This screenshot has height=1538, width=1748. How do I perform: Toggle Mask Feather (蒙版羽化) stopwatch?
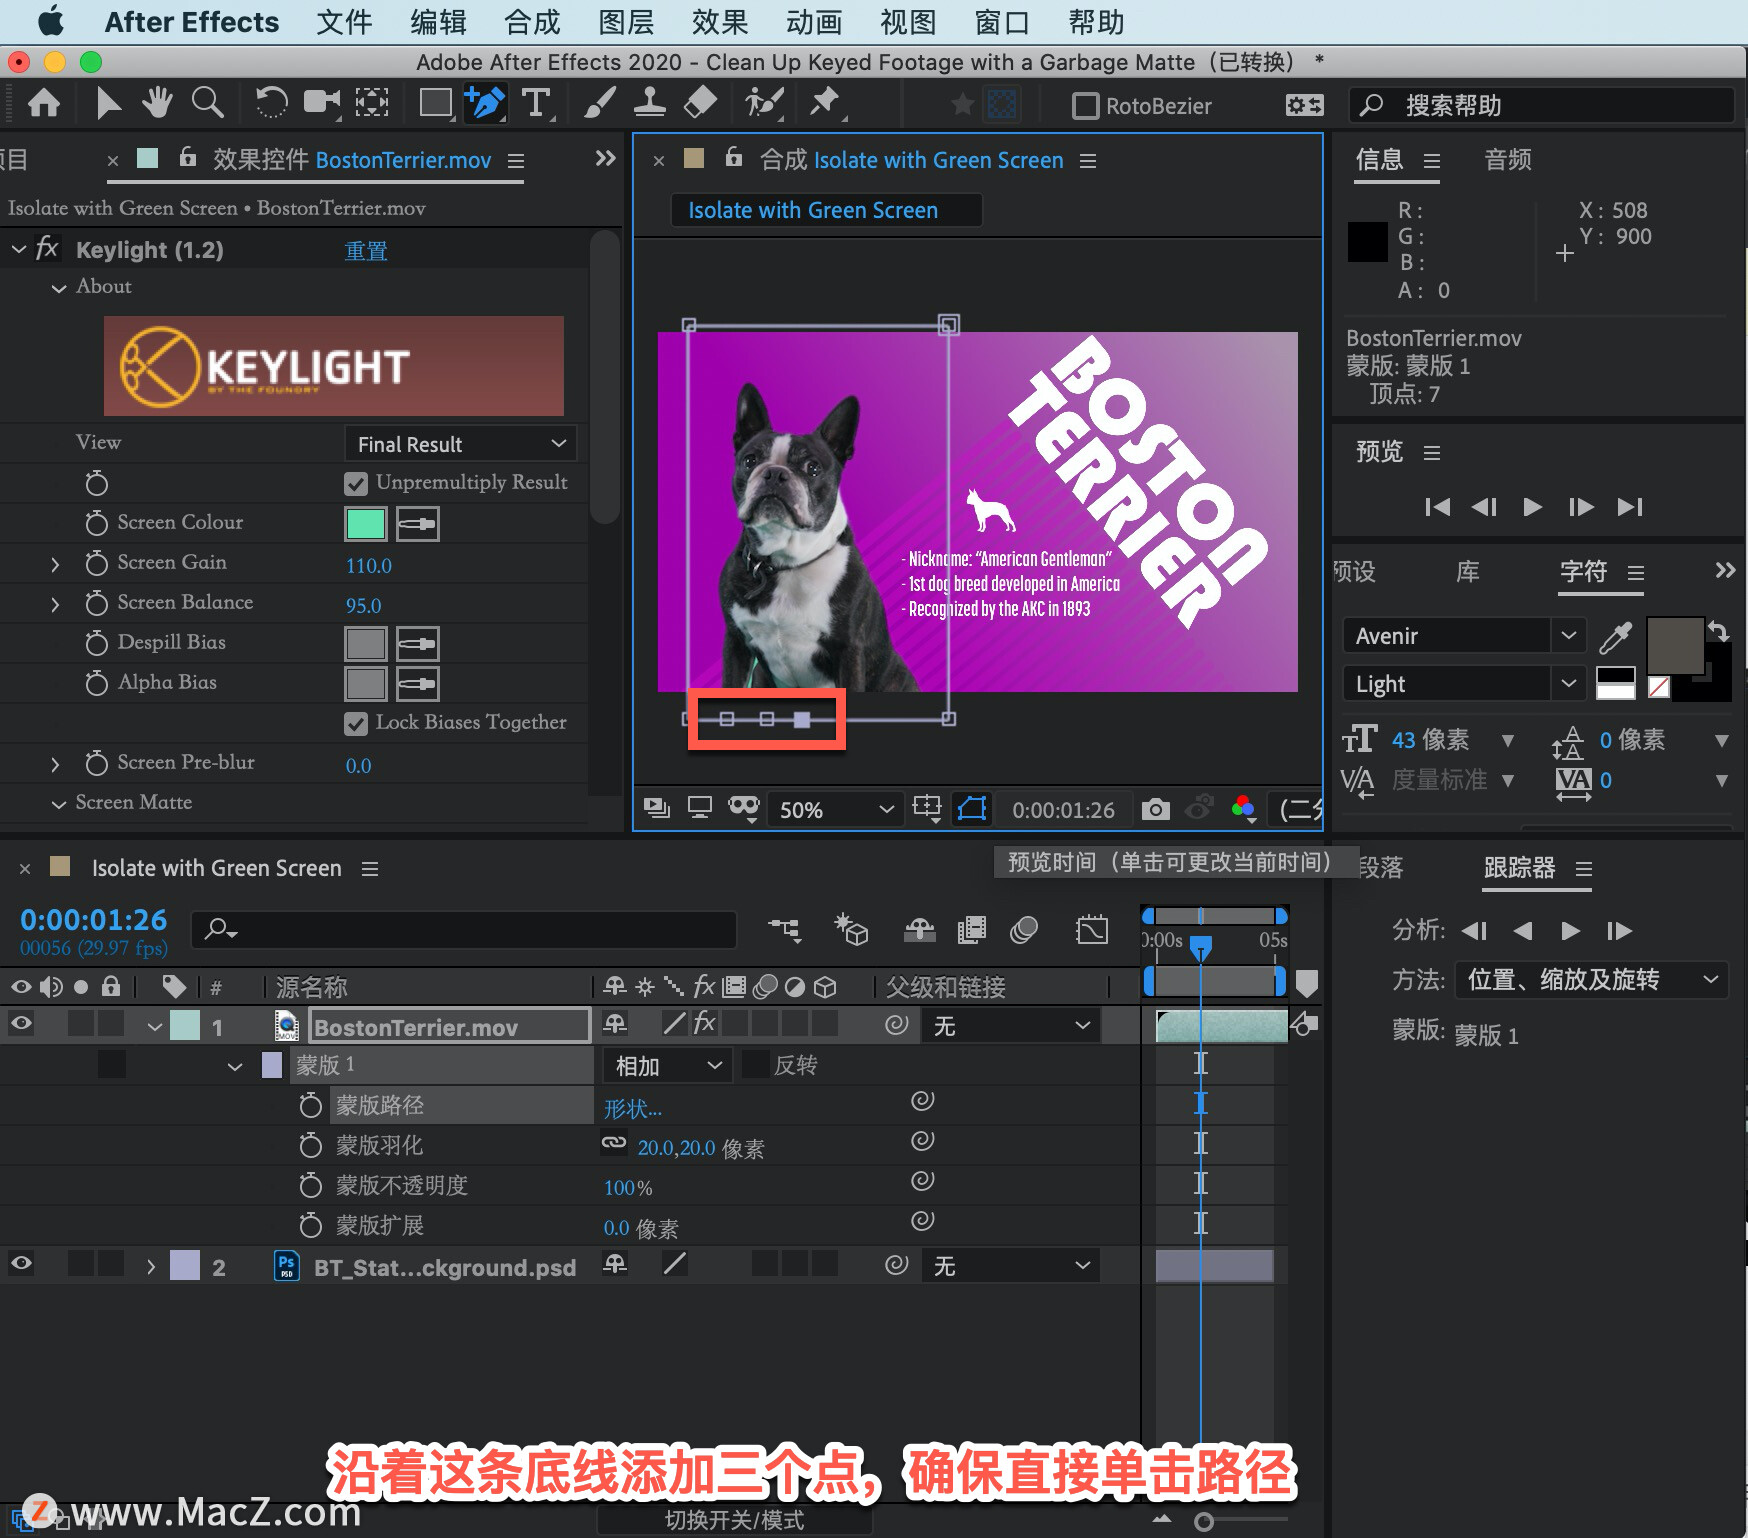tap(311, 1145)
